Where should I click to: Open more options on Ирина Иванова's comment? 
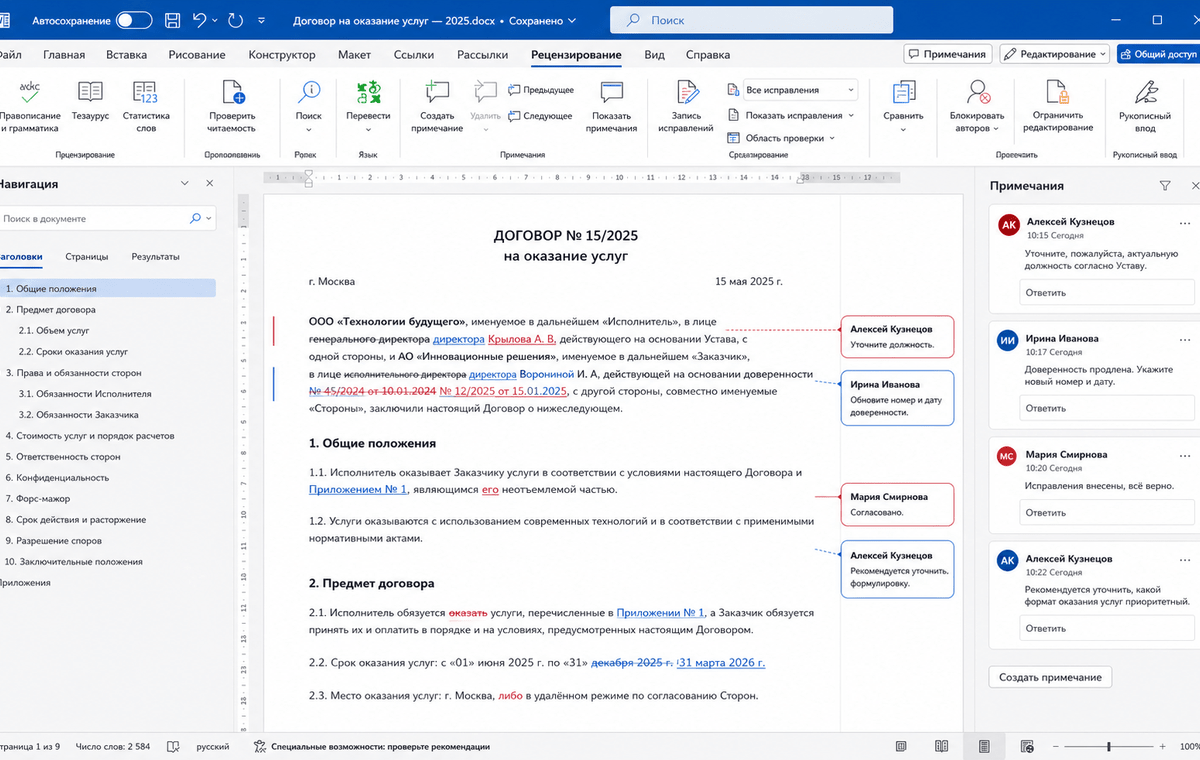[1185, 339]
